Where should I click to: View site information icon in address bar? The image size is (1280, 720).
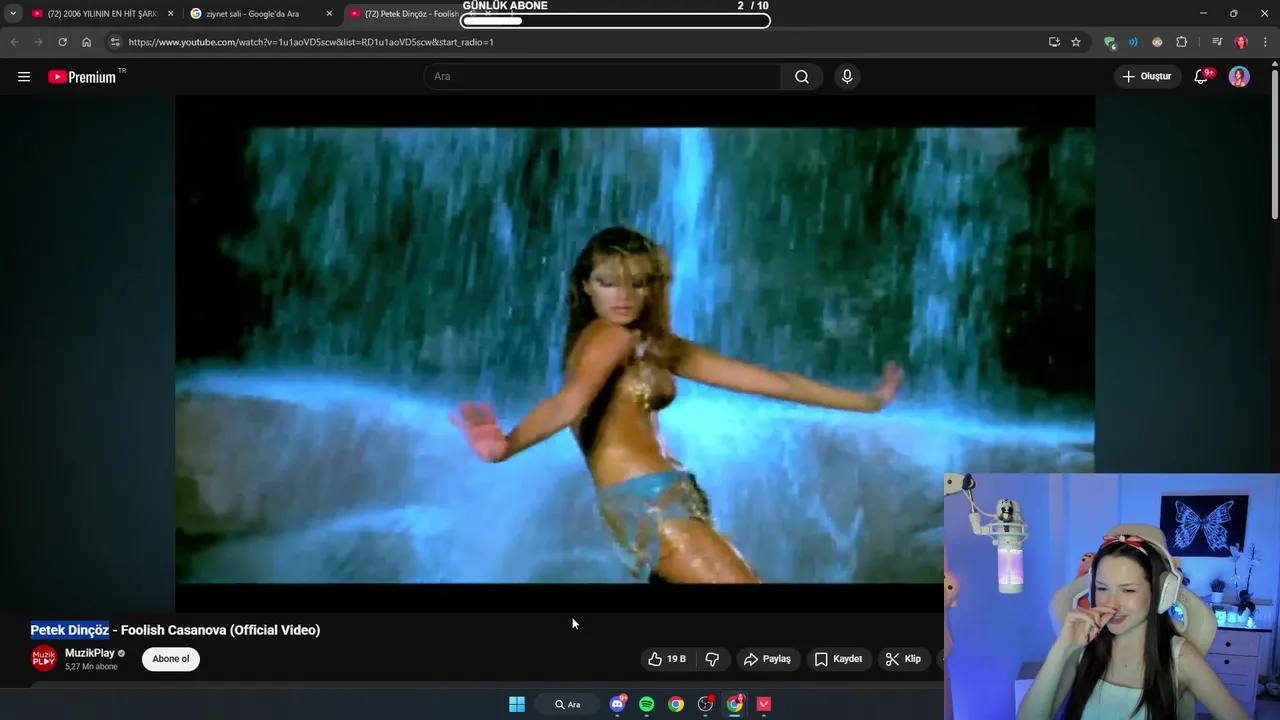(115, 42)
